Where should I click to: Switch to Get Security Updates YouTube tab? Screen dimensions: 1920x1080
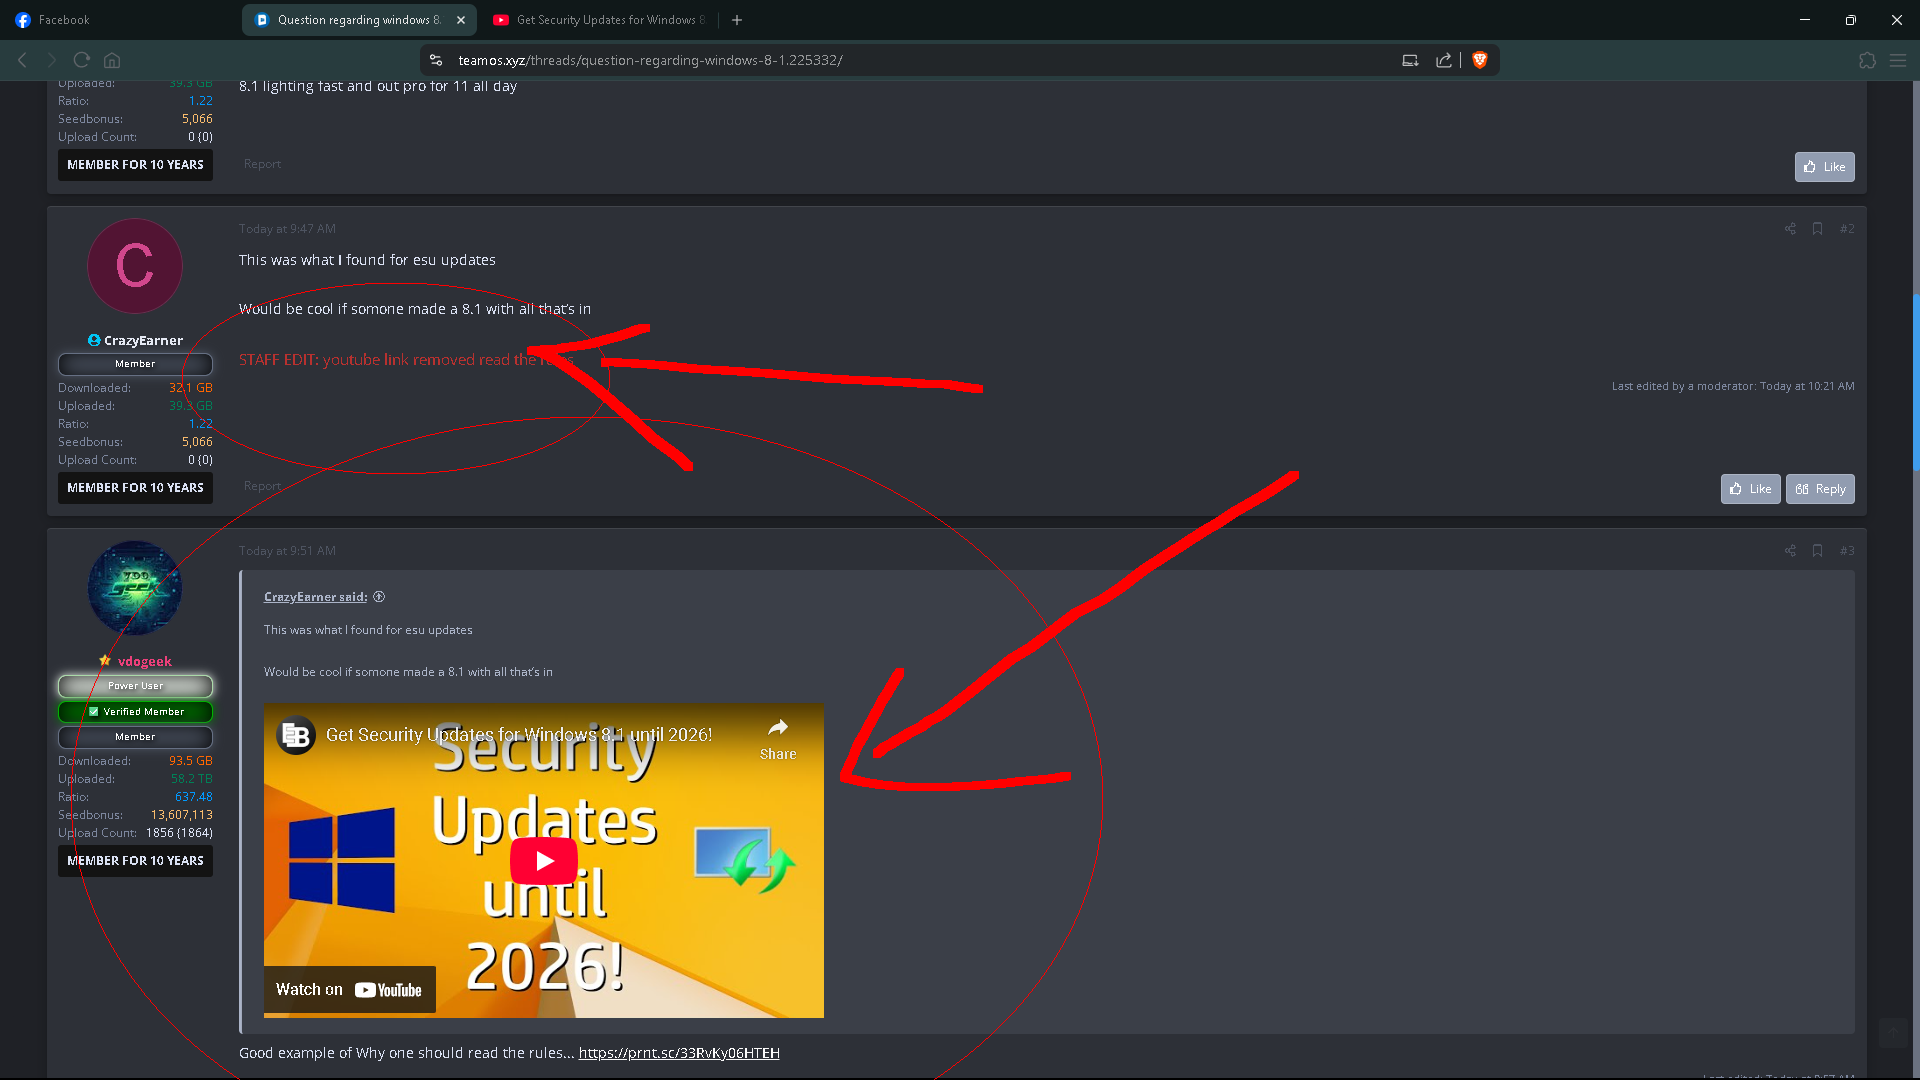(600, 20)
